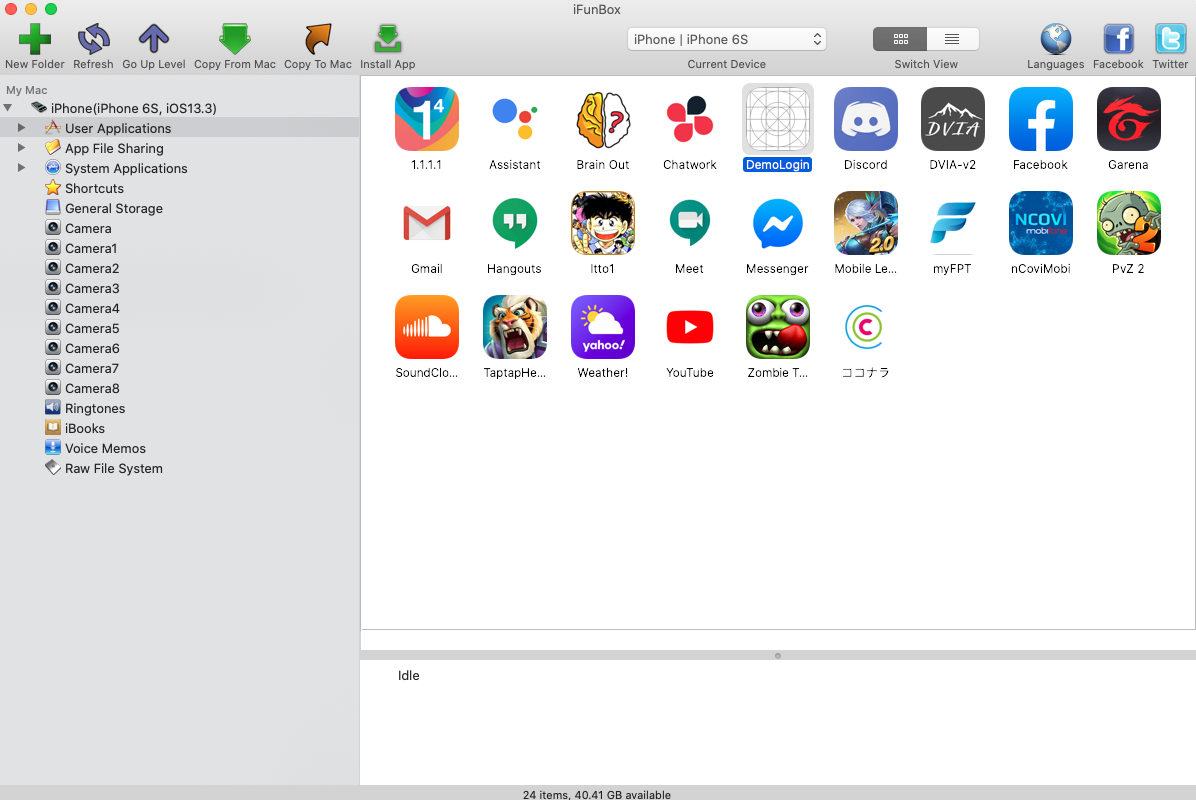
Task: Select the Discord app icon
Action: (865, 119)
